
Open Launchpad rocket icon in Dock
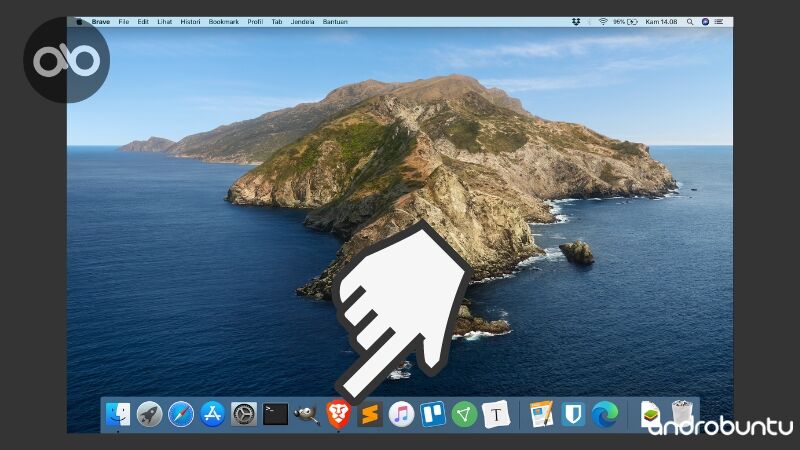coord(149,414)
